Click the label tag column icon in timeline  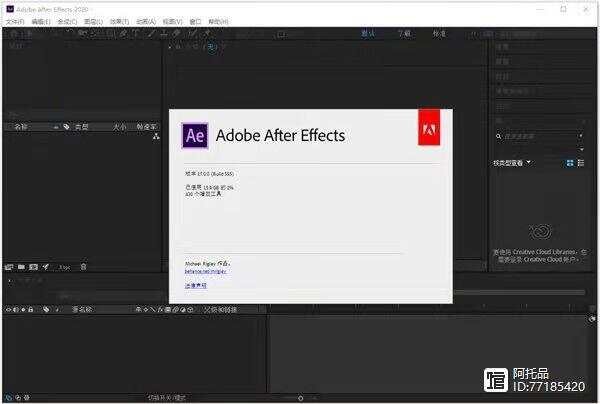pos(46,310)
